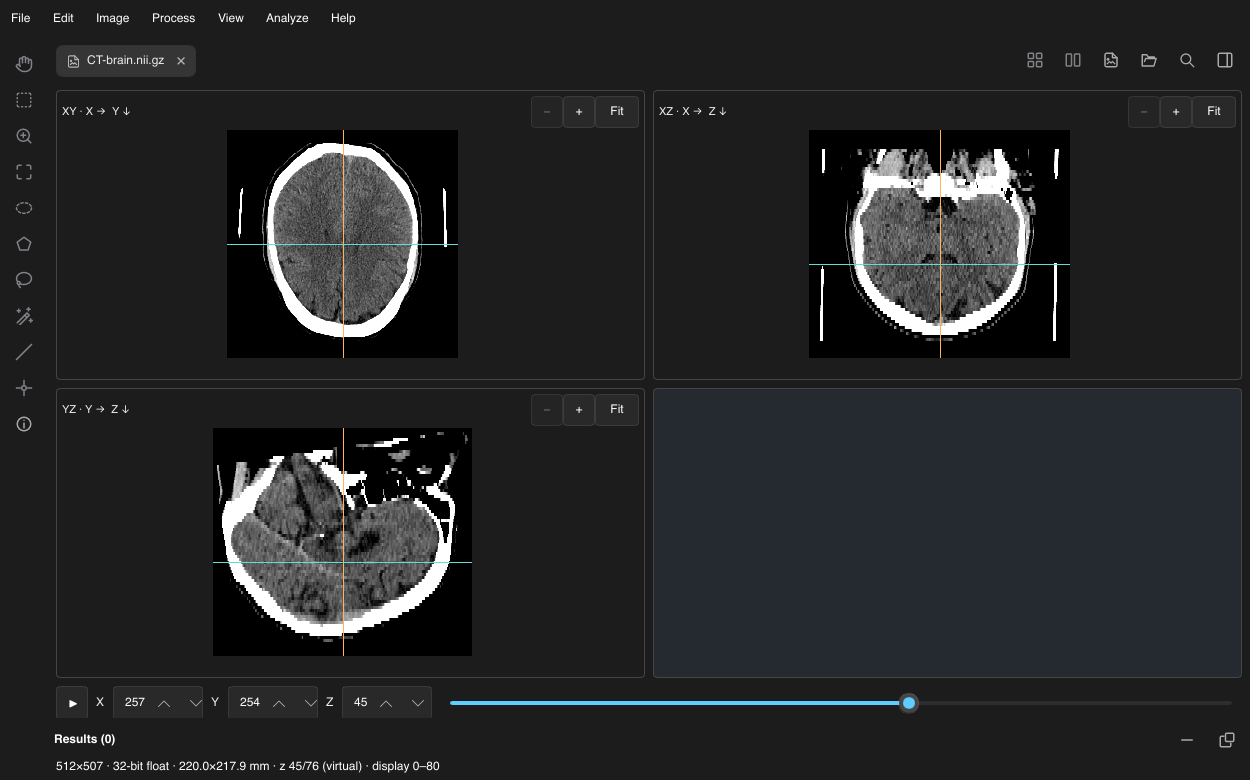Viewport: 1250px width, 780px height.
Task: Select the lasso freehand tool
Action: tap(24, 280)
